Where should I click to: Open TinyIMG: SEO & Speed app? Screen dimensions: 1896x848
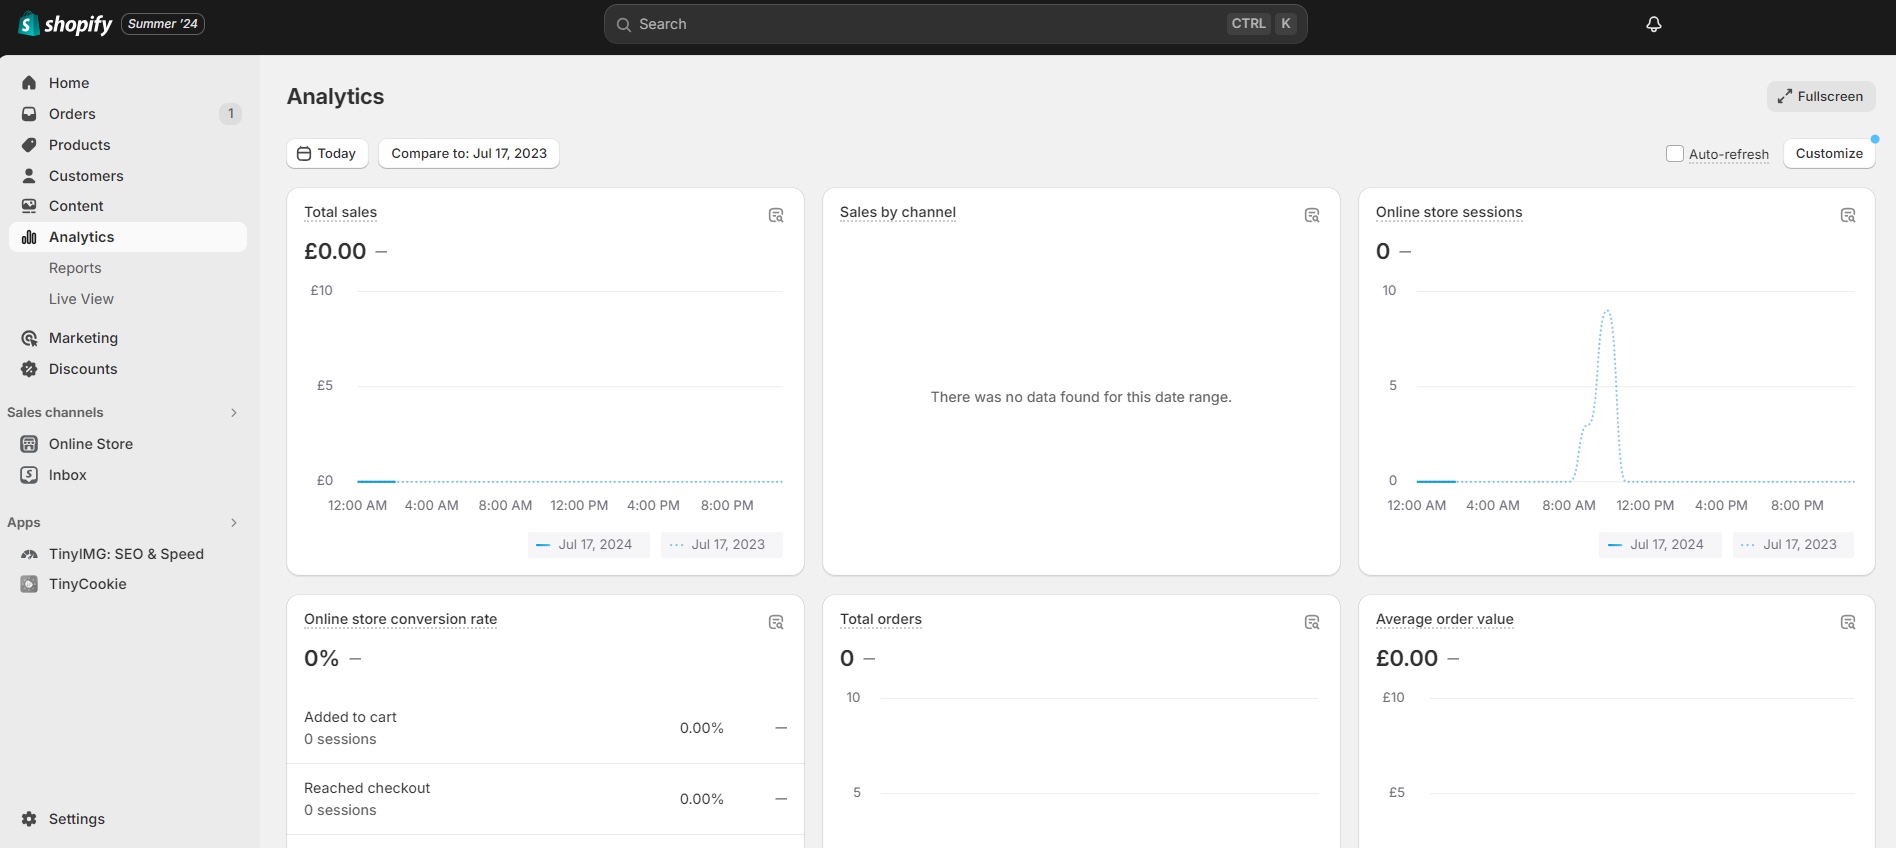click(126, 554)
